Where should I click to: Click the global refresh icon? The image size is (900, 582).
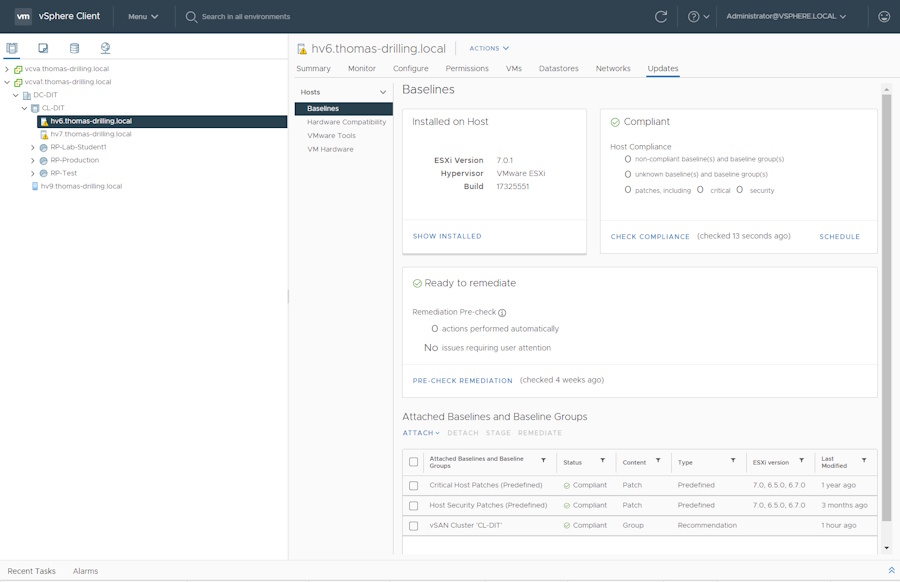click(661, 17)
